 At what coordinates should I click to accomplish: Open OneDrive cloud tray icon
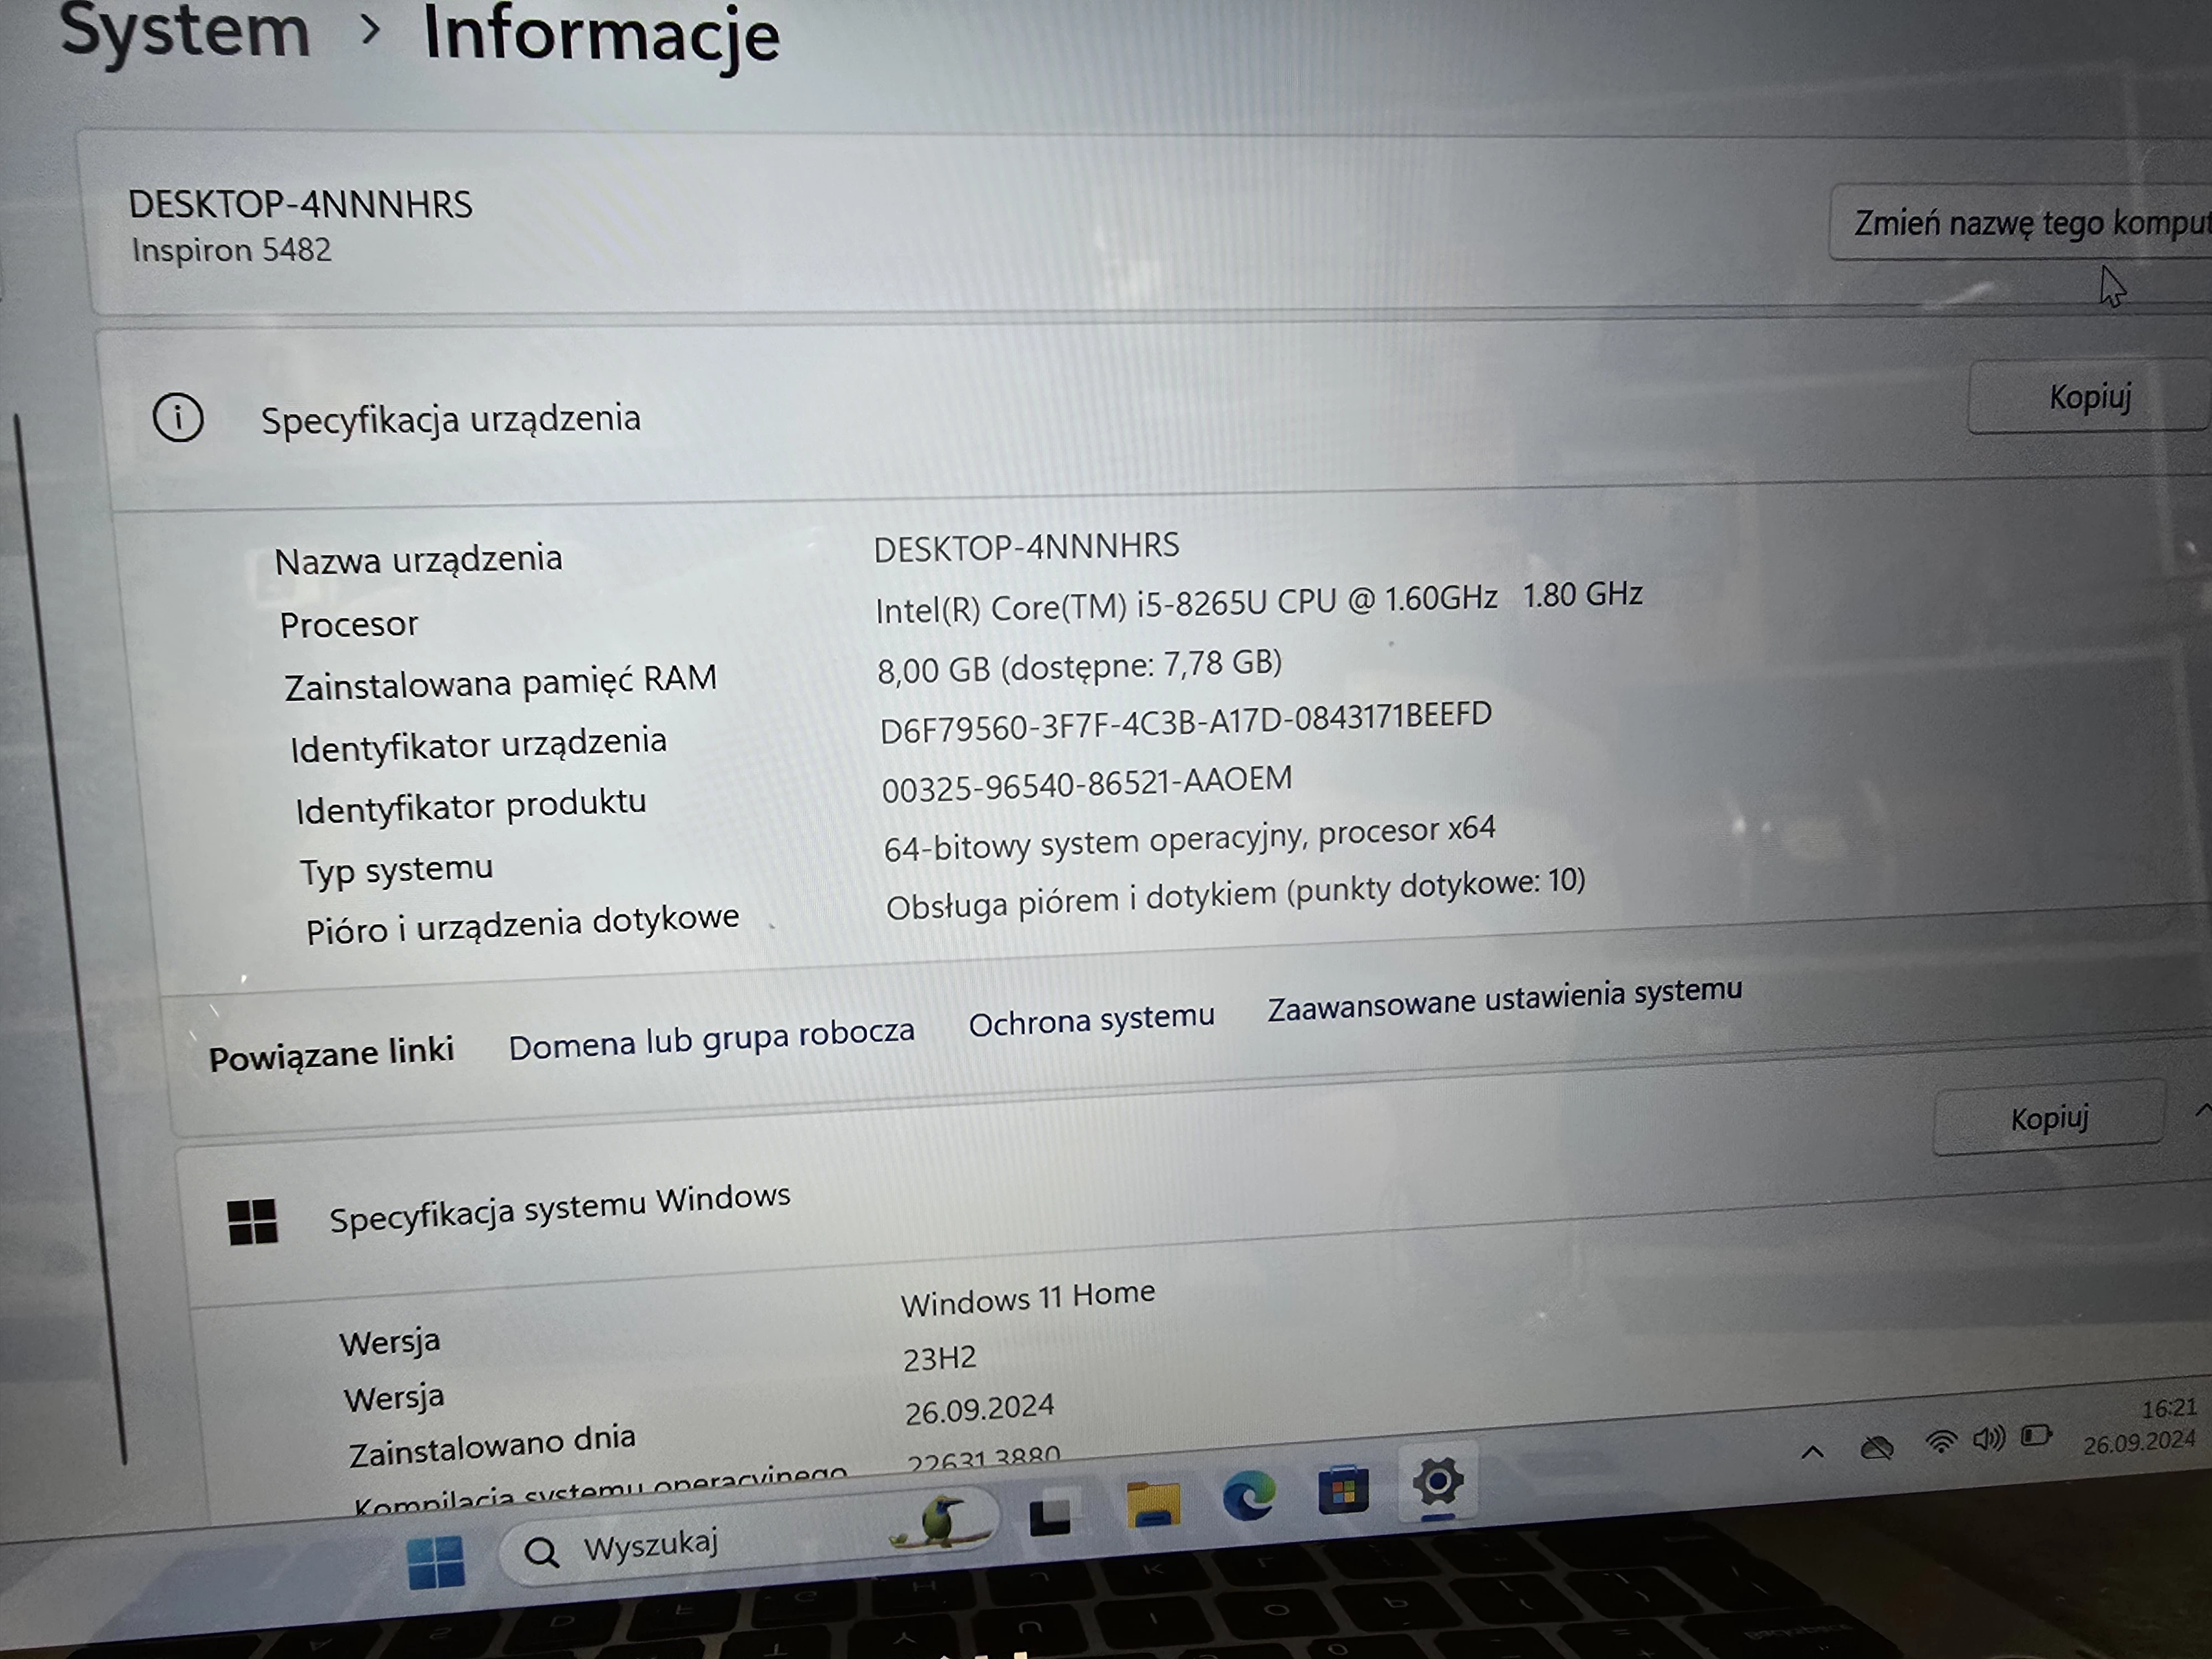(x=1876, y=1447)
